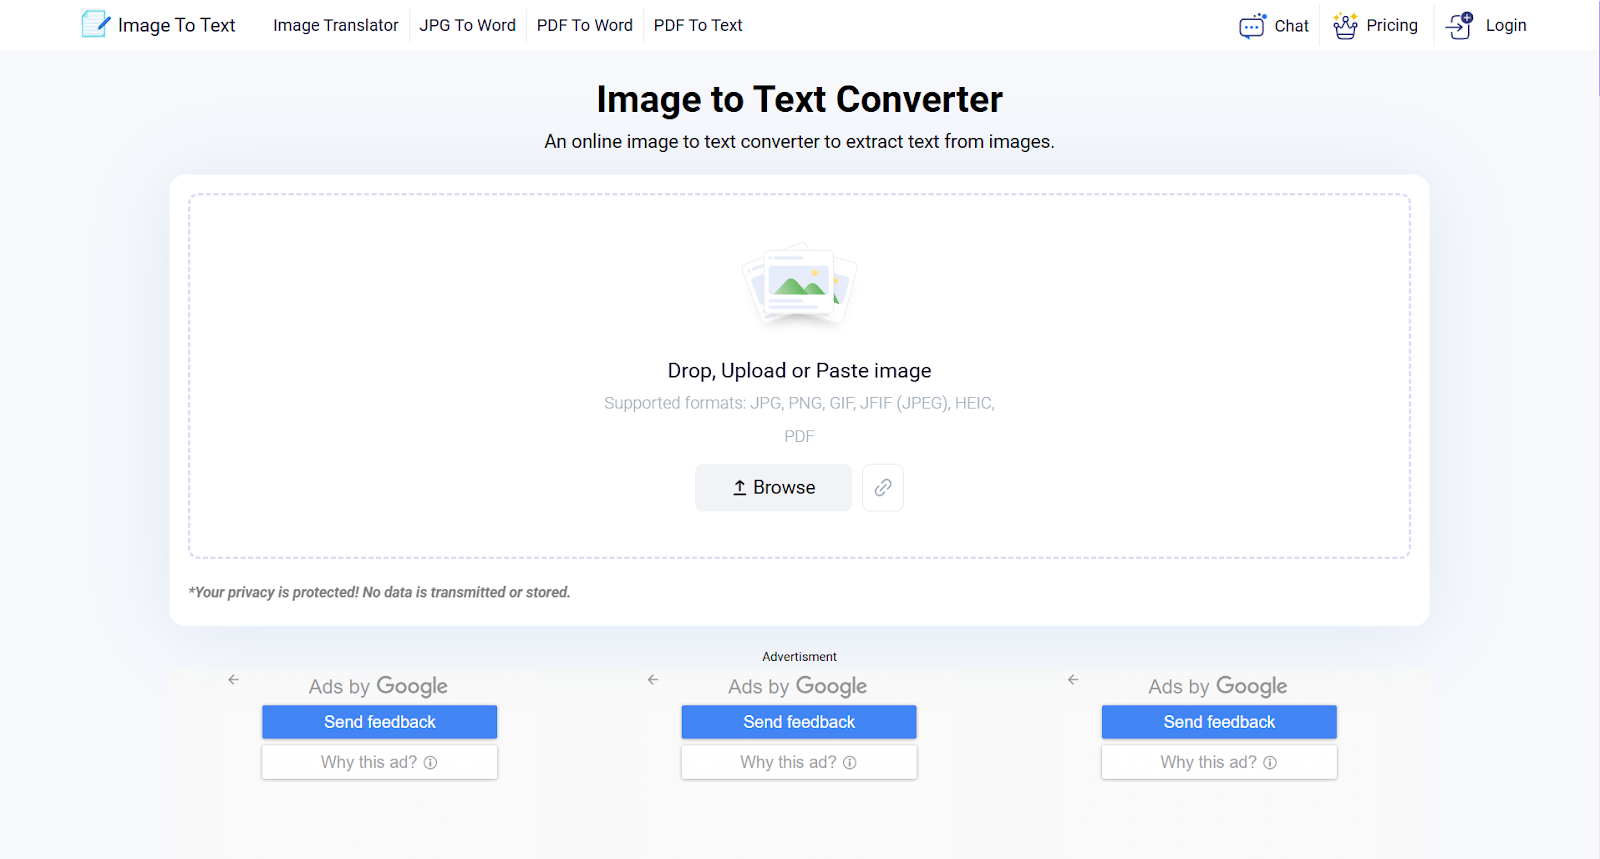The height and width of the screenshot is (859, 1600).
Task: Open the Image Translator menu item
Action: (335, 26)
